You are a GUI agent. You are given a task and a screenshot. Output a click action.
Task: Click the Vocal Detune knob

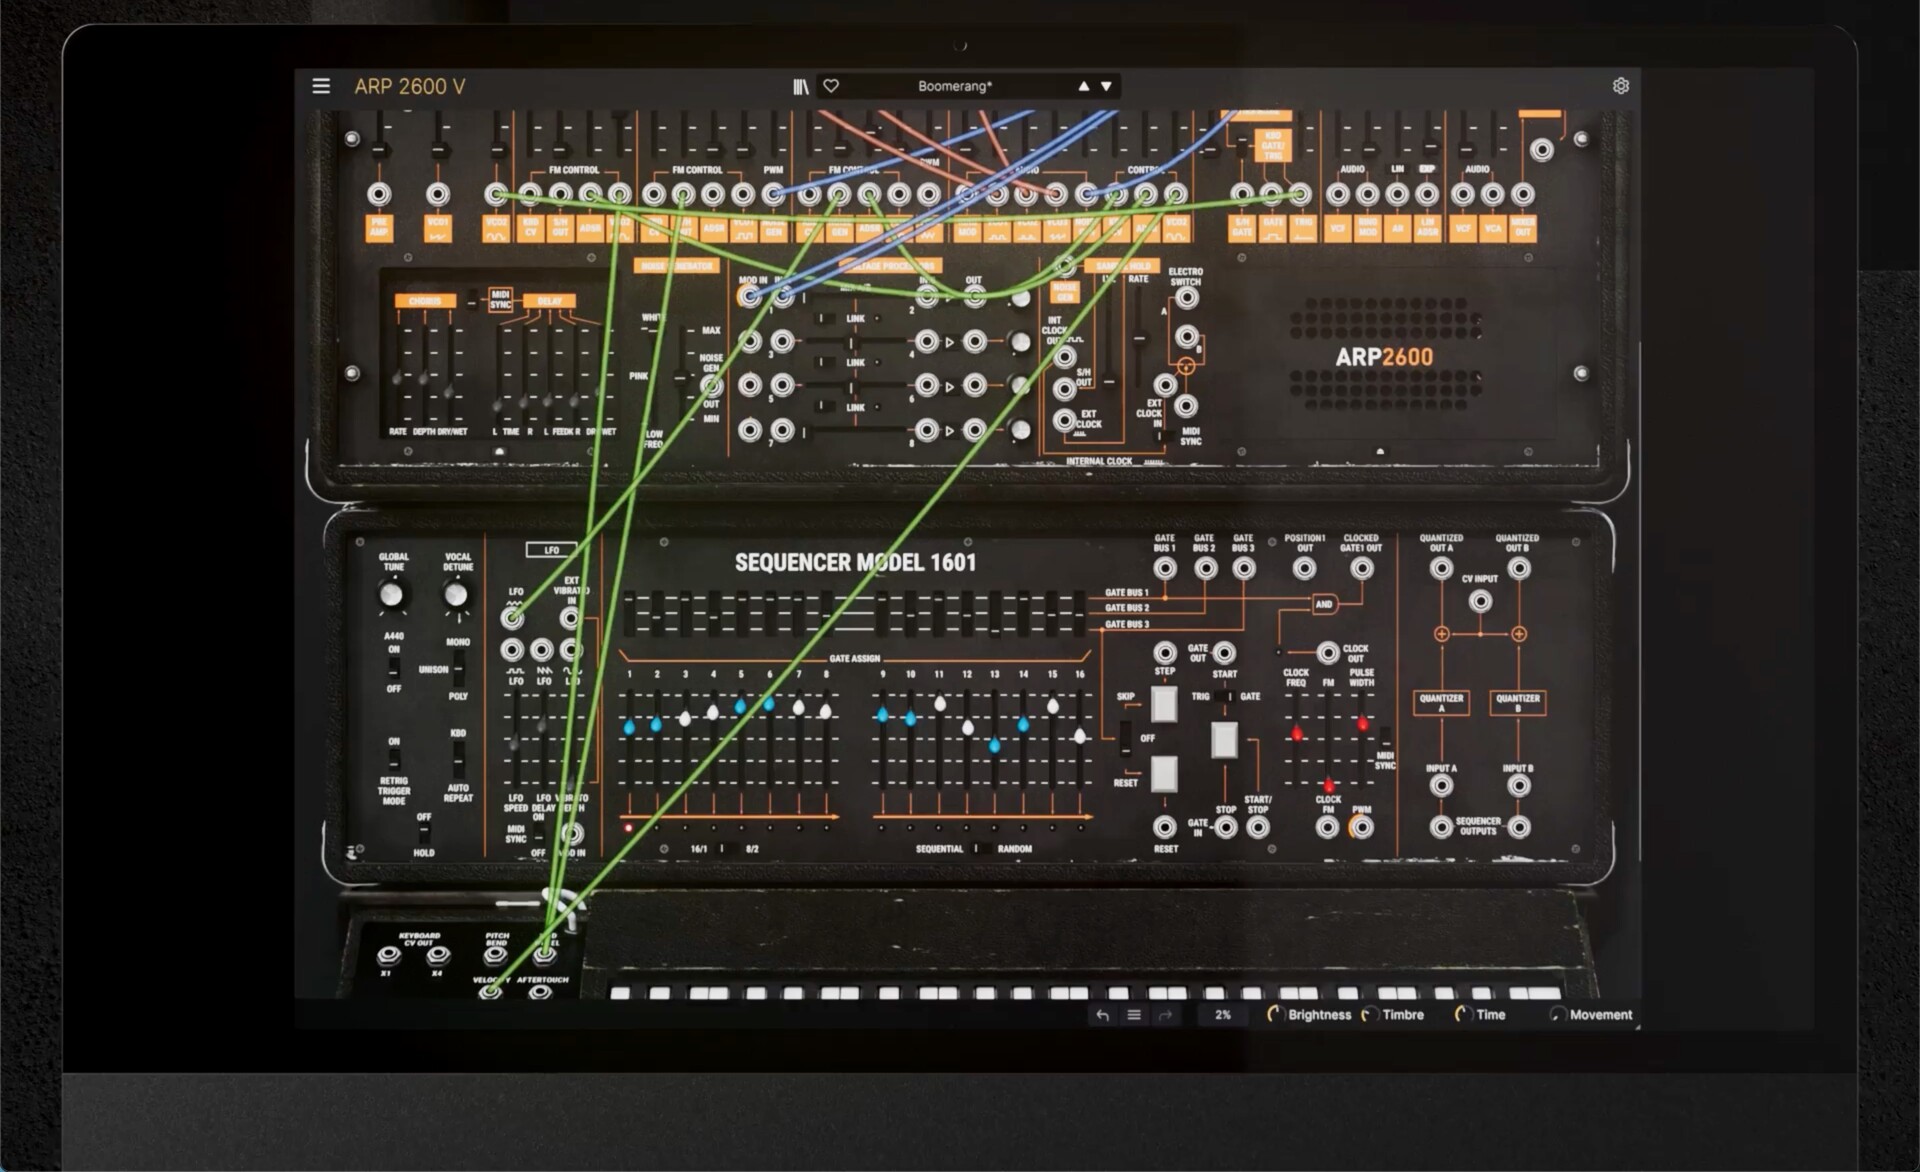[456, 595]
